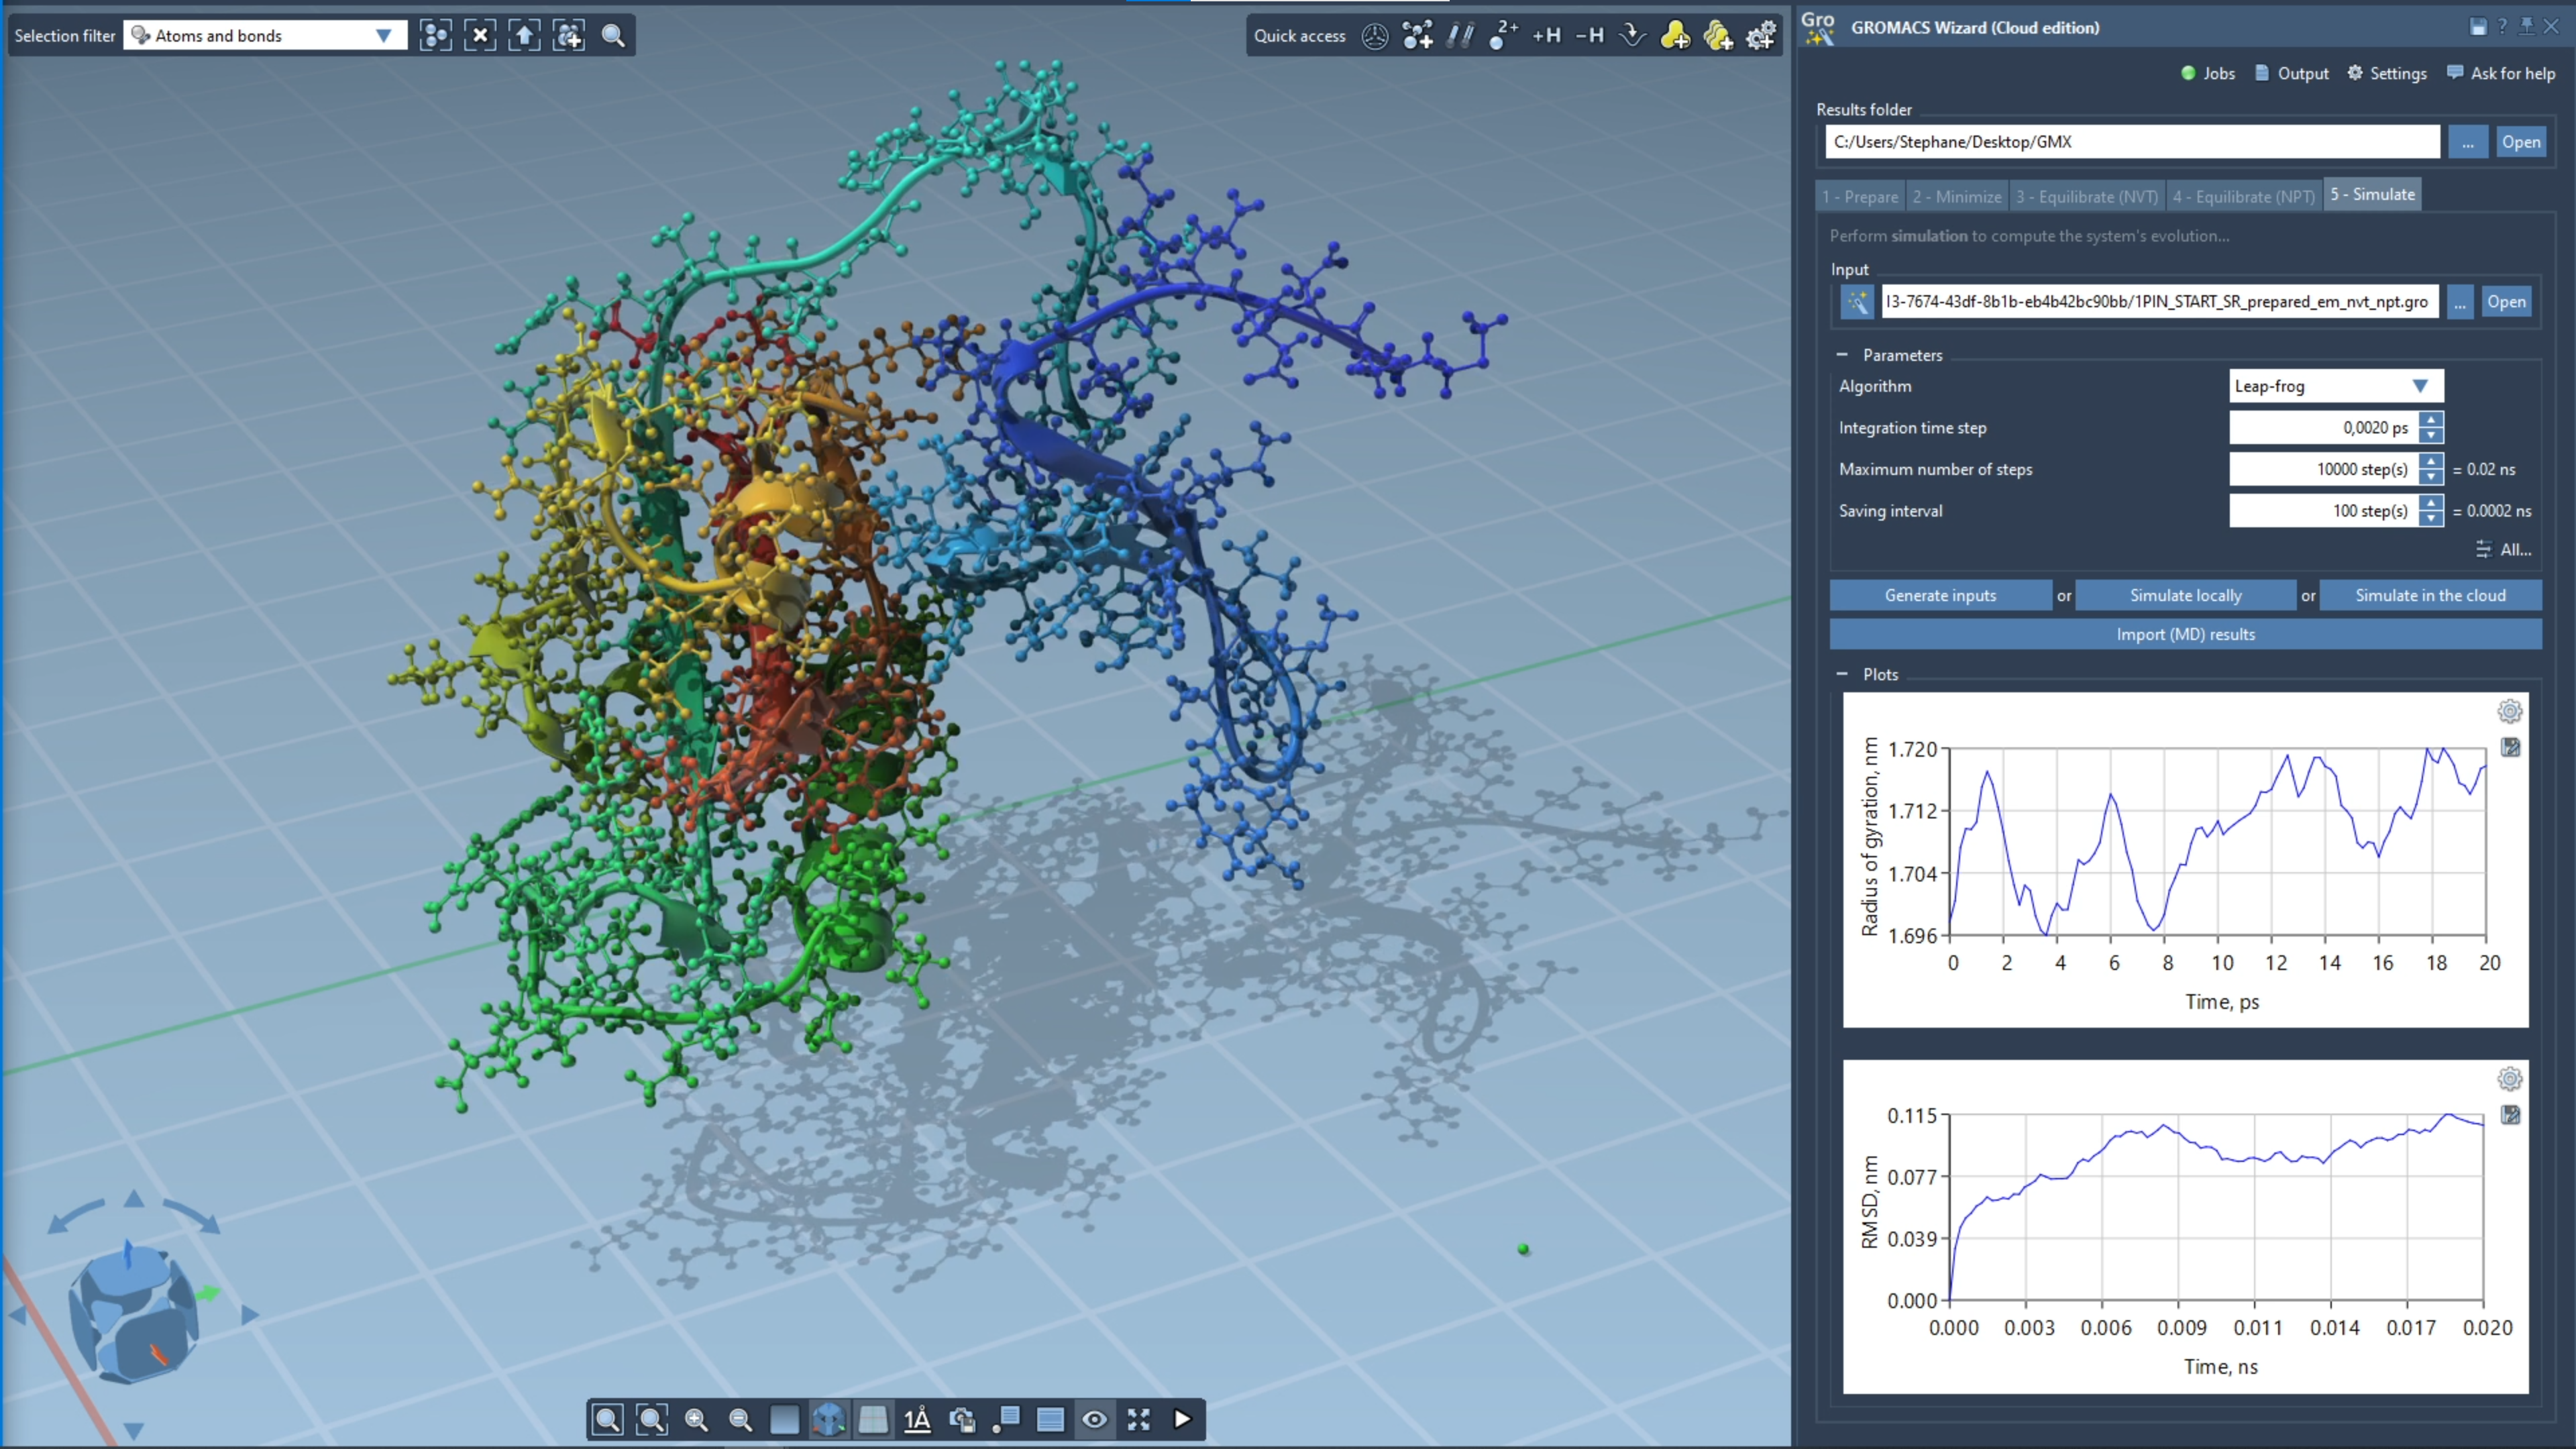Click the add hydrogens (+H) icon

(x=1546, y=36)
